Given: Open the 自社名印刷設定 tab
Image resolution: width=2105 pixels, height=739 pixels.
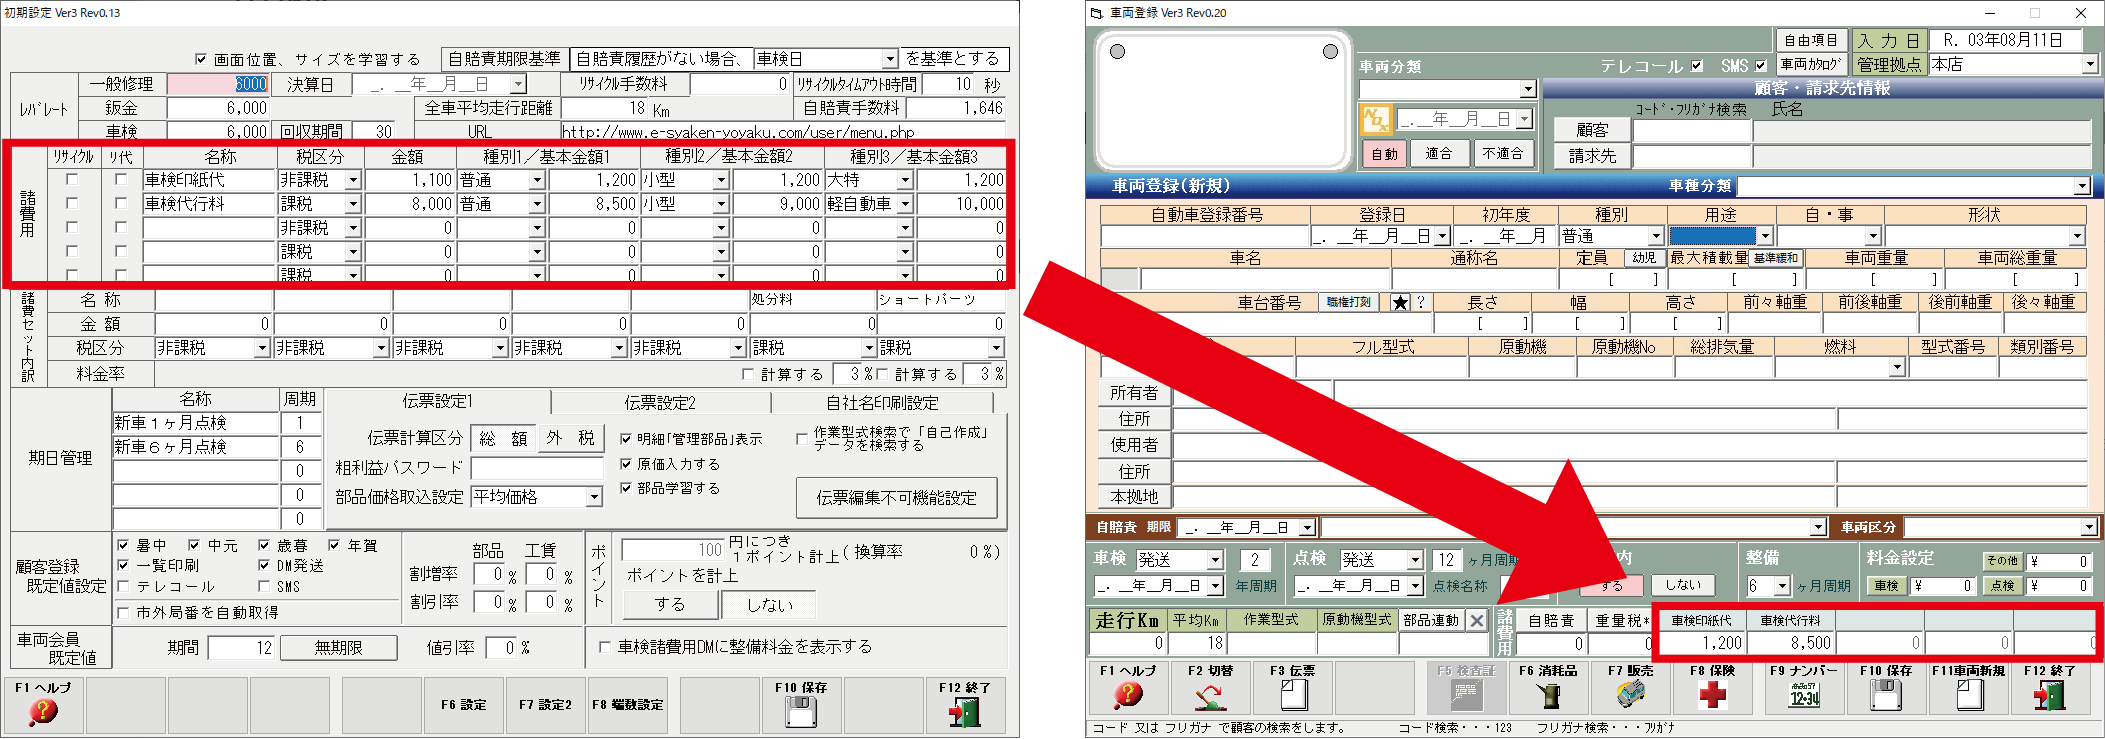Looking at the screenshot, I should point(882,402).
